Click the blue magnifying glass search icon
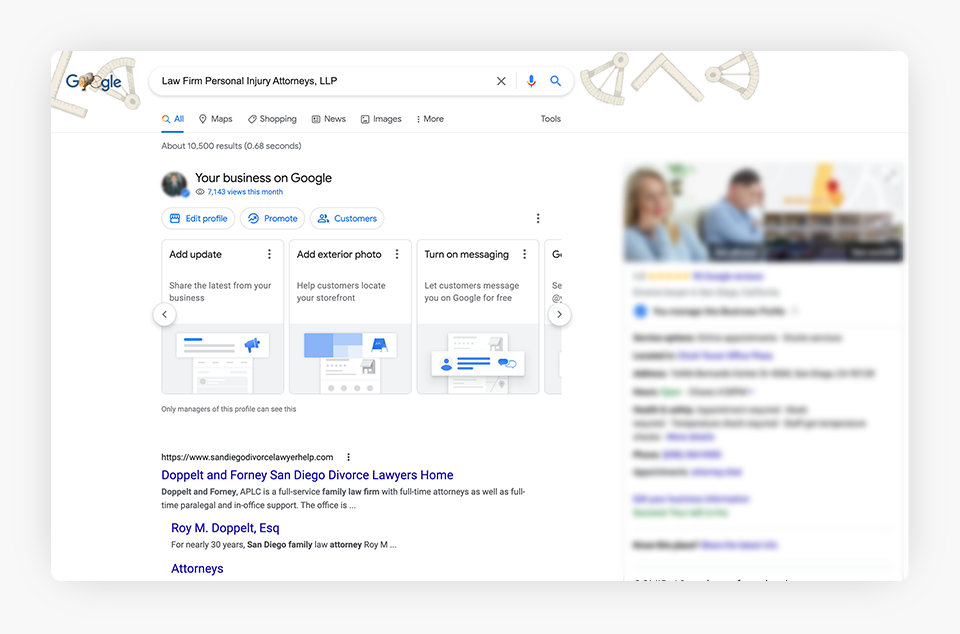The image size is (960, 634). [x=556, y=81]
